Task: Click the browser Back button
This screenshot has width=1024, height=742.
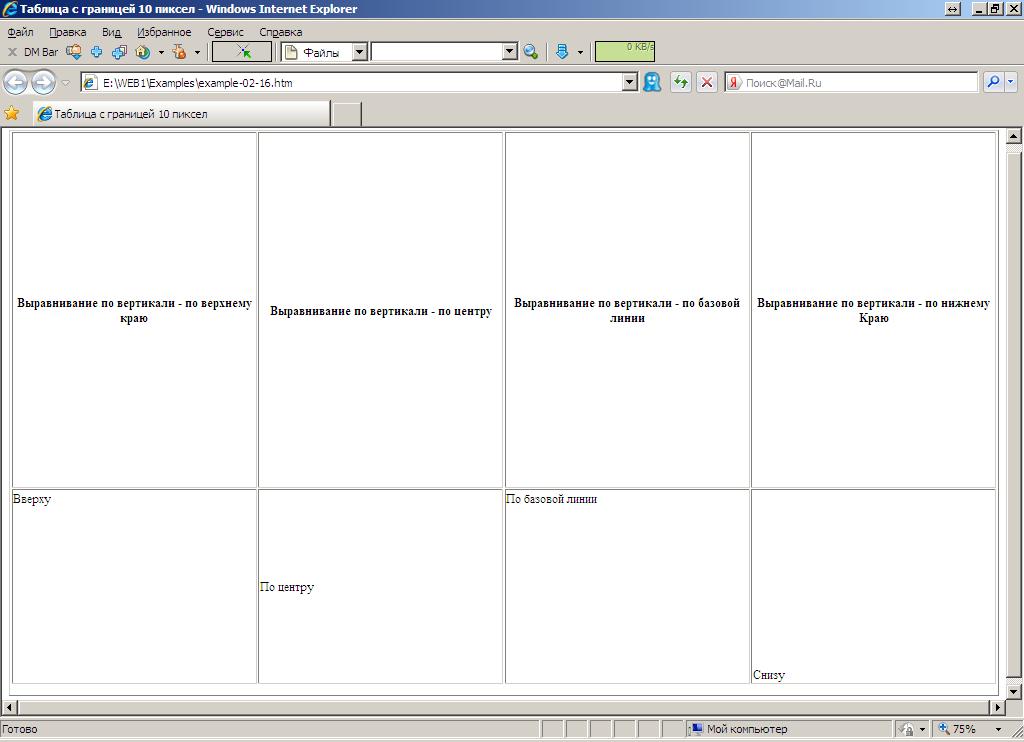Action: click(16, 83)
